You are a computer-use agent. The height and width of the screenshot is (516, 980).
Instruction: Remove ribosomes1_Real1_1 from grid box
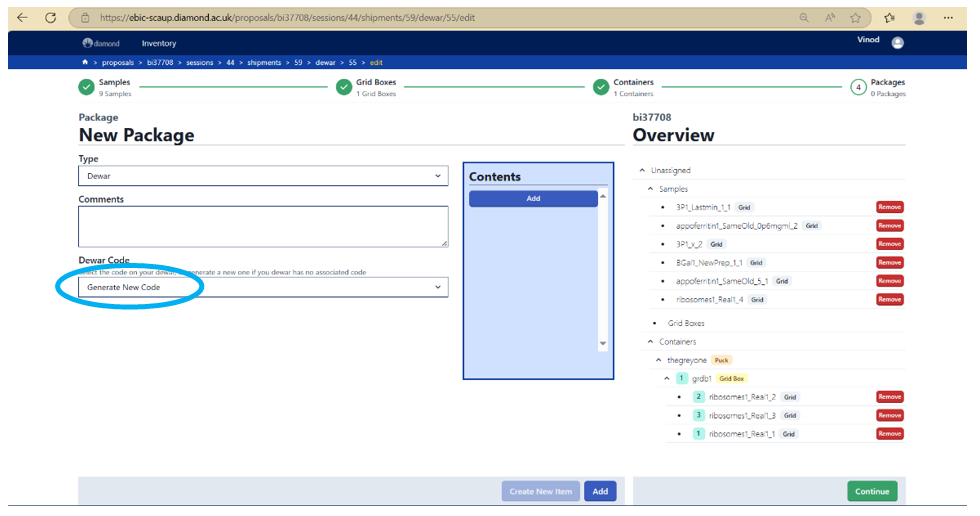(889, 434)
